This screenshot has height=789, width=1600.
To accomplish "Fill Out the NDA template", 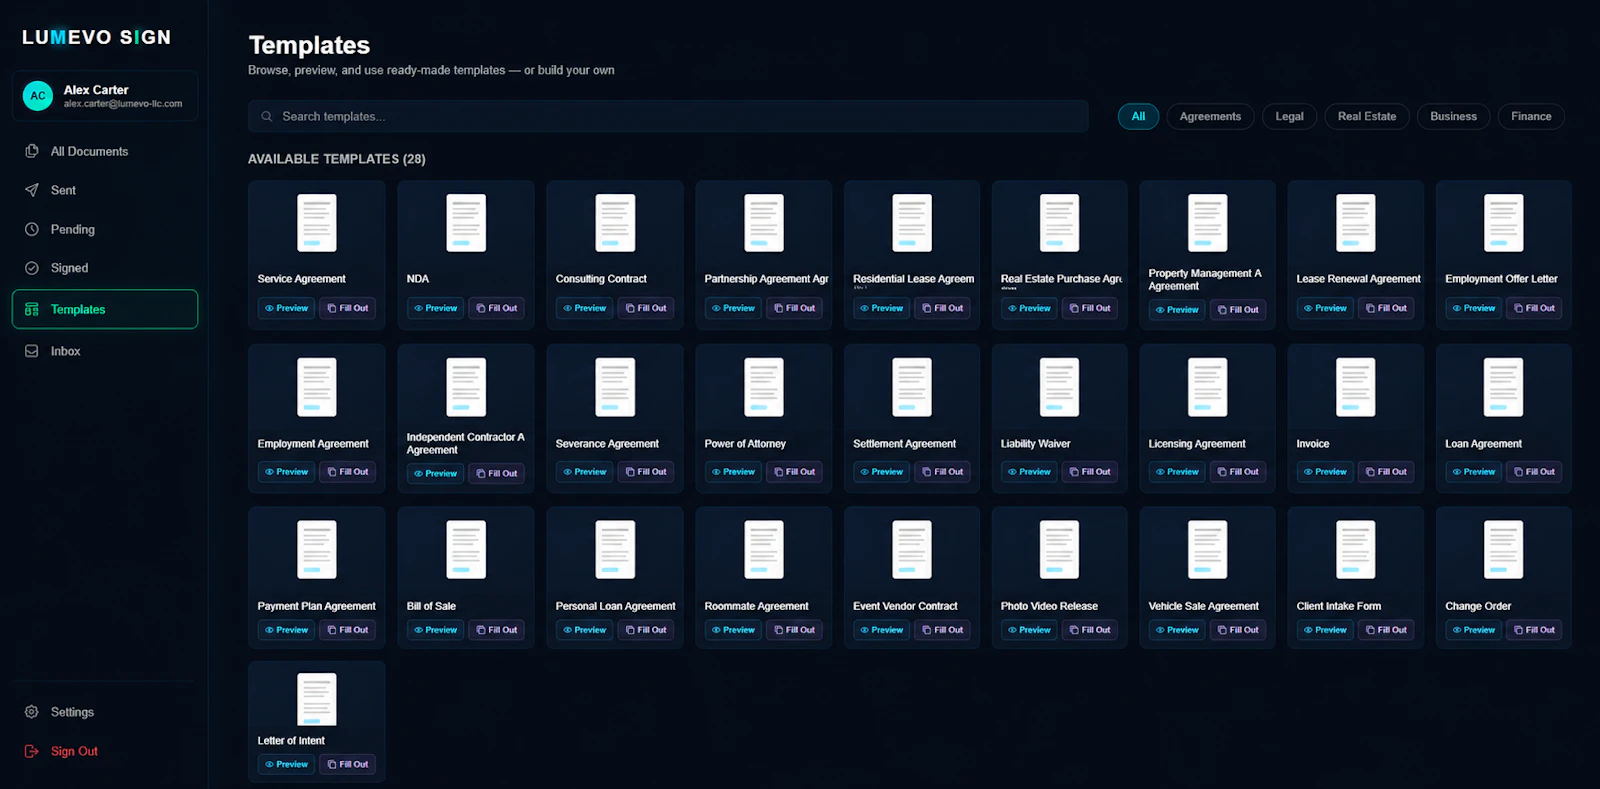I will point(497,308).
